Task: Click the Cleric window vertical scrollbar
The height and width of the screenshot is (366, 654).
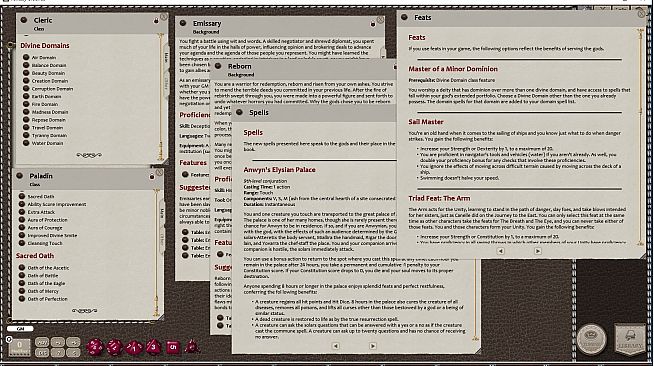Action: (160, 97)
